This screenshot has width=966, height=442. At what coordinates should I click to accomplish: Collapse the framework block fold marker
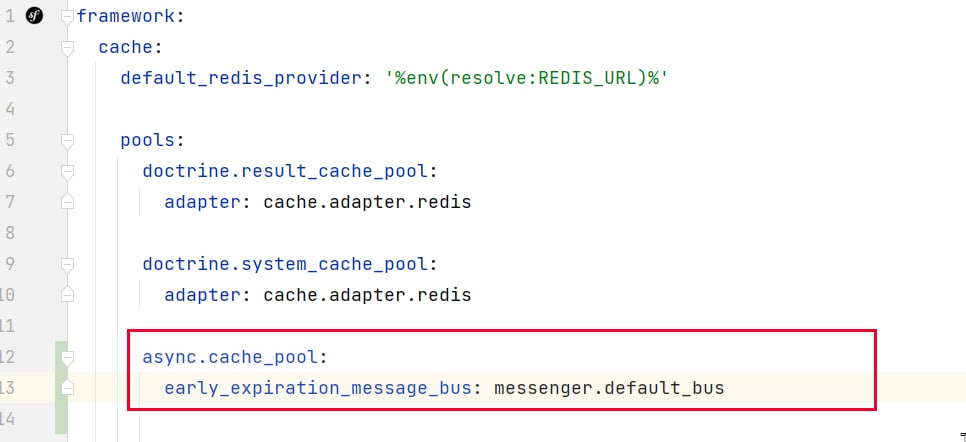pos(67,17)
